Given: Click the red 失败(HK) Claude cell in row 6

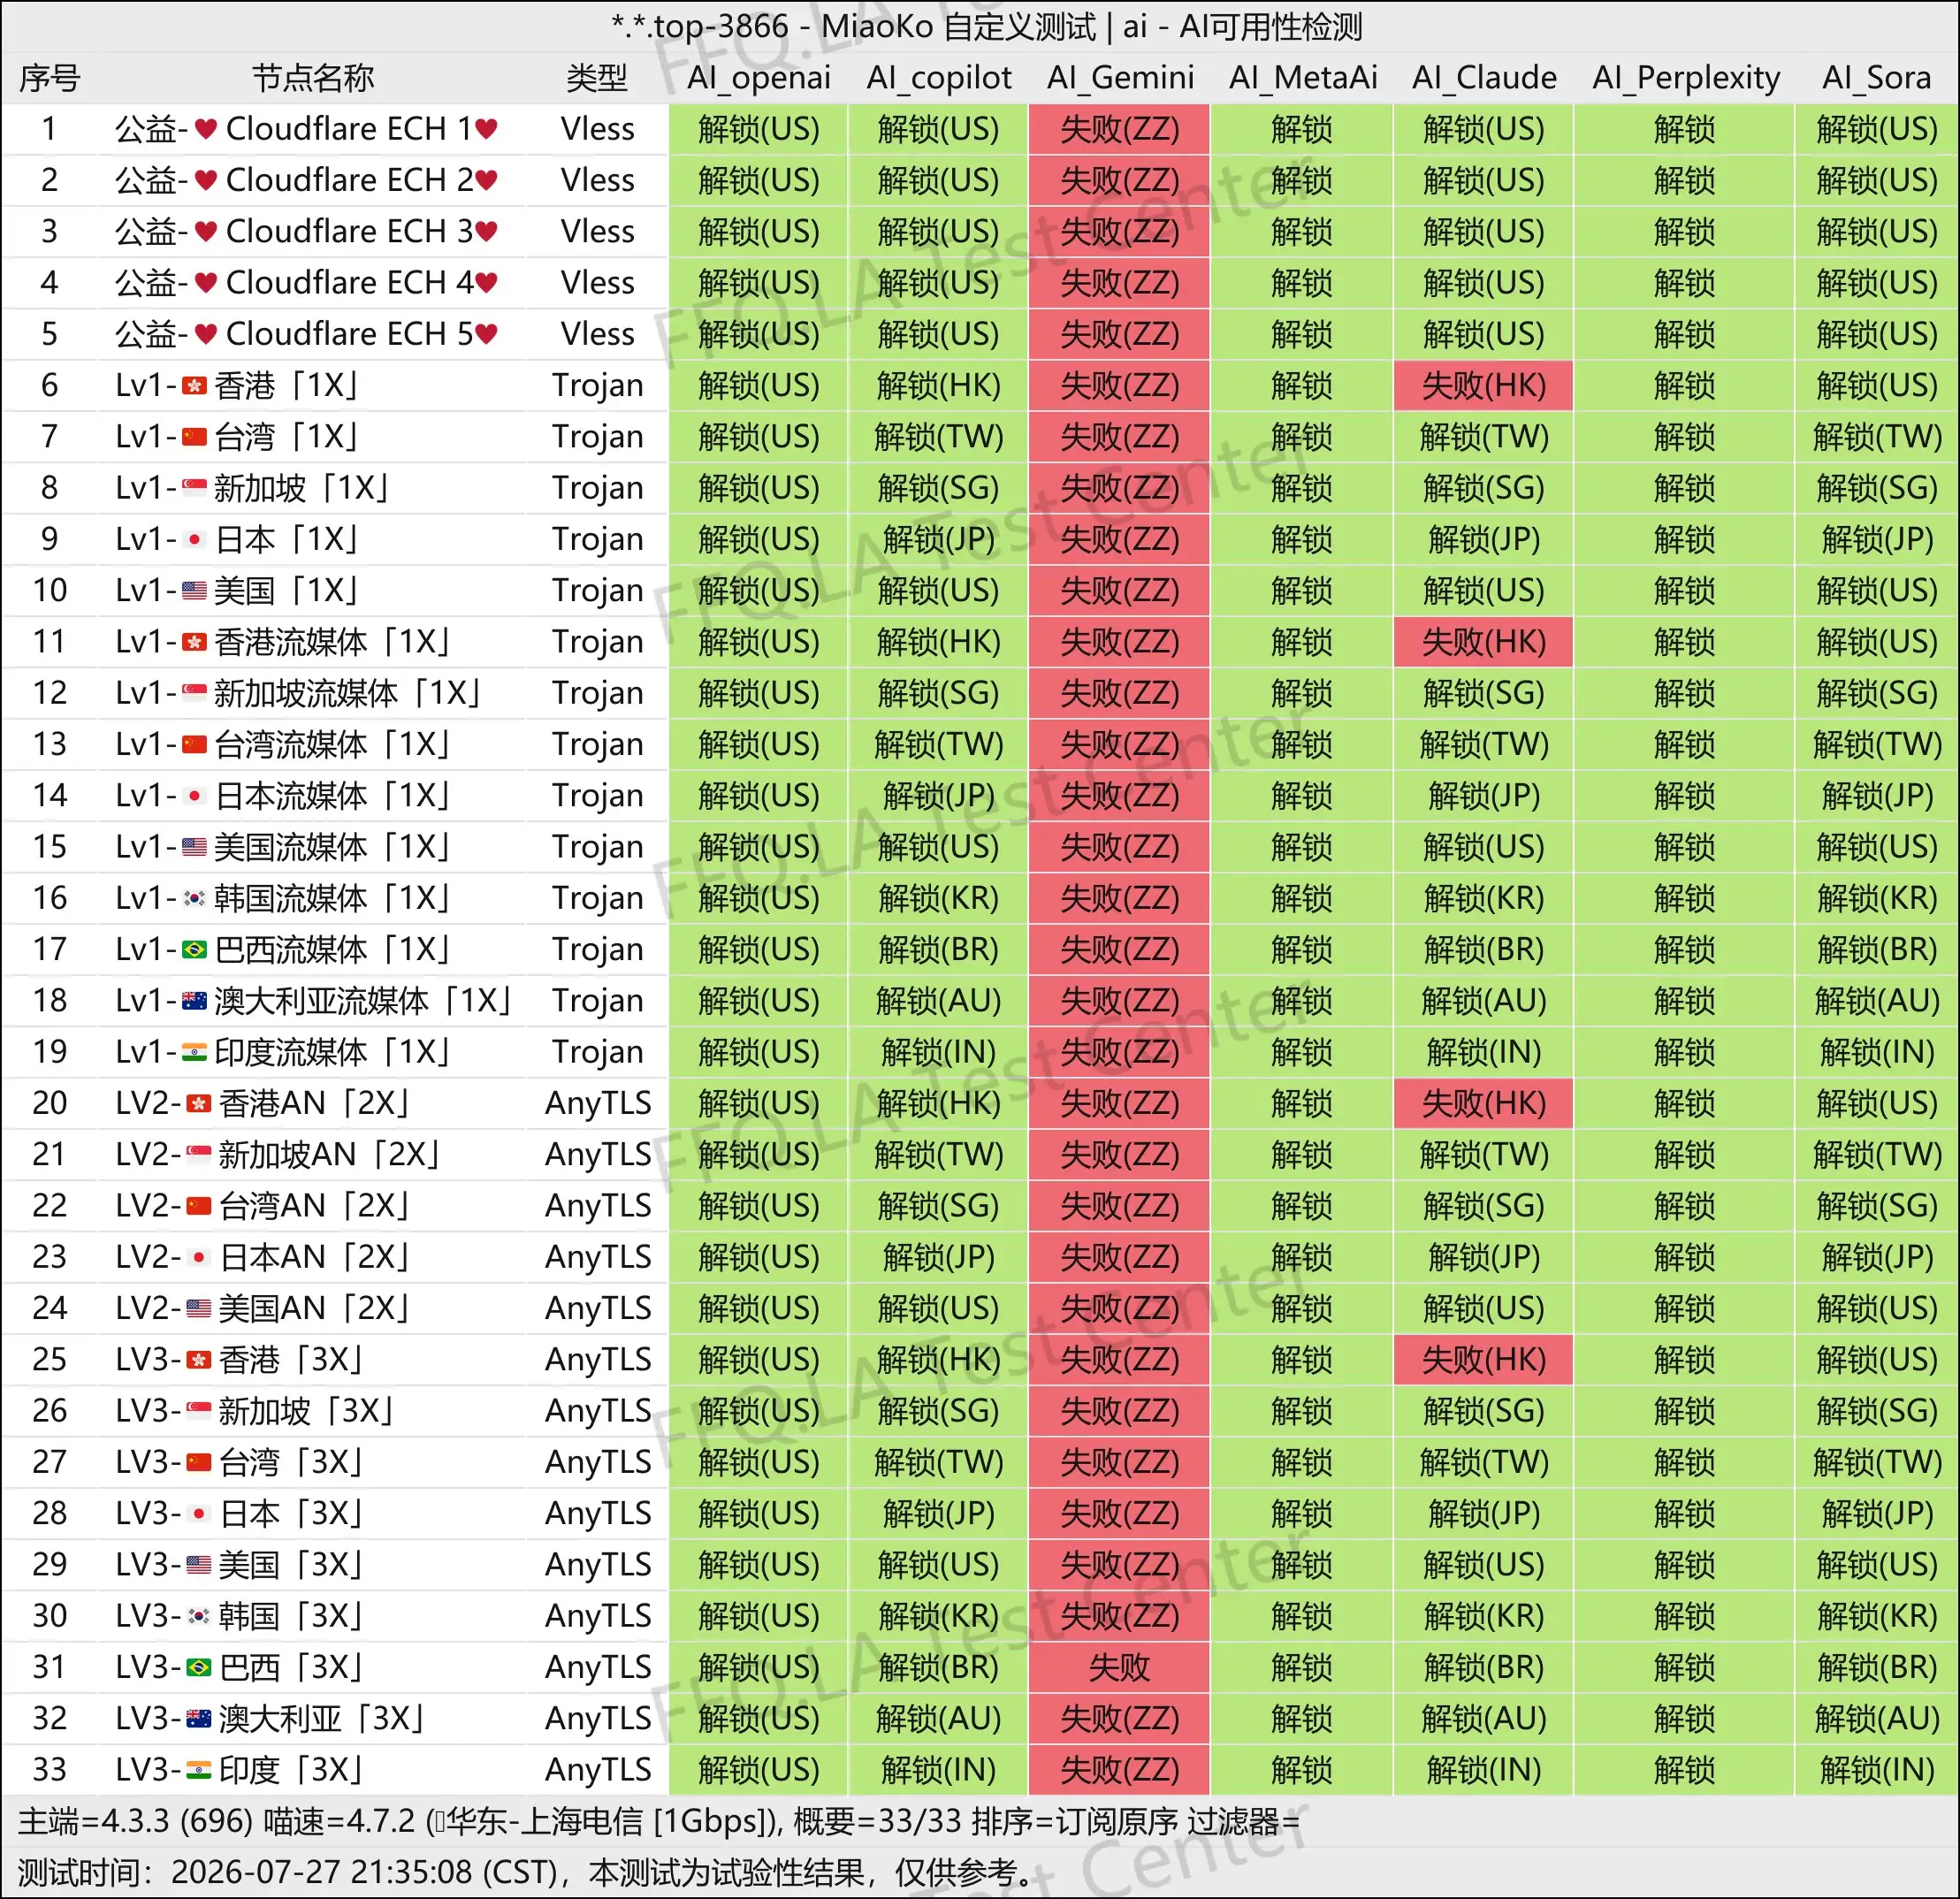Looking at the screenshot, I should tap(1484, 386).
